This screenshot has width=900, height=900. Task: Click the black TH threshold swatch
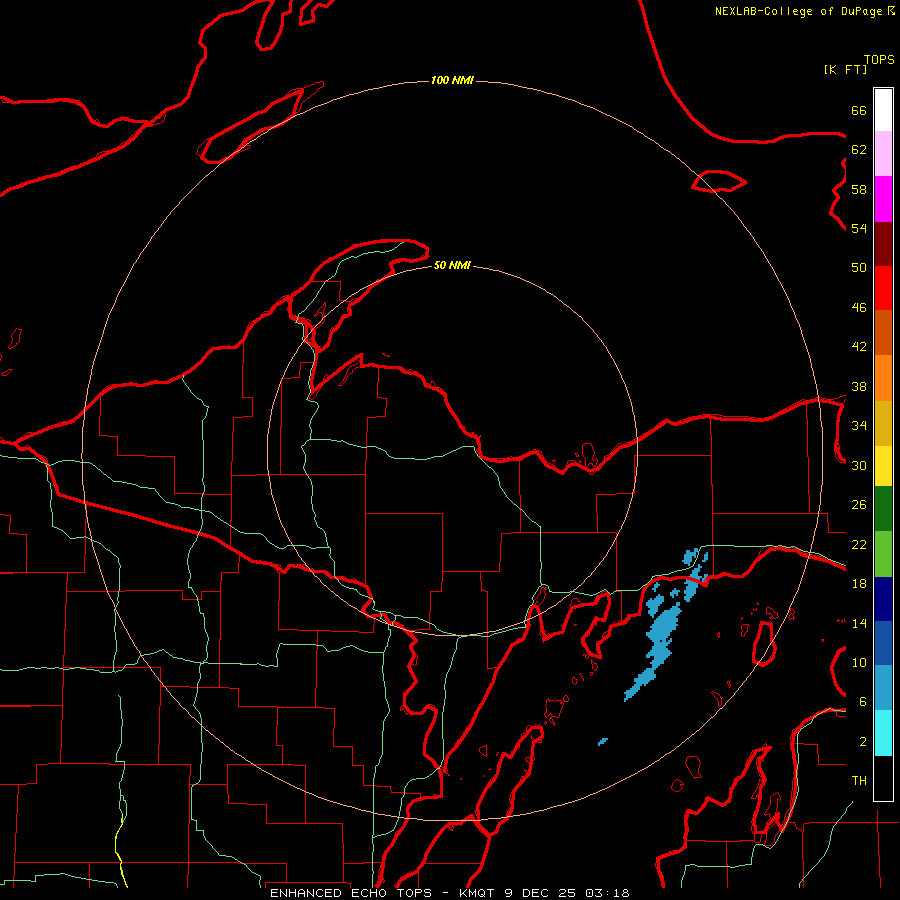pyautogui.click(x=883, y=778)
